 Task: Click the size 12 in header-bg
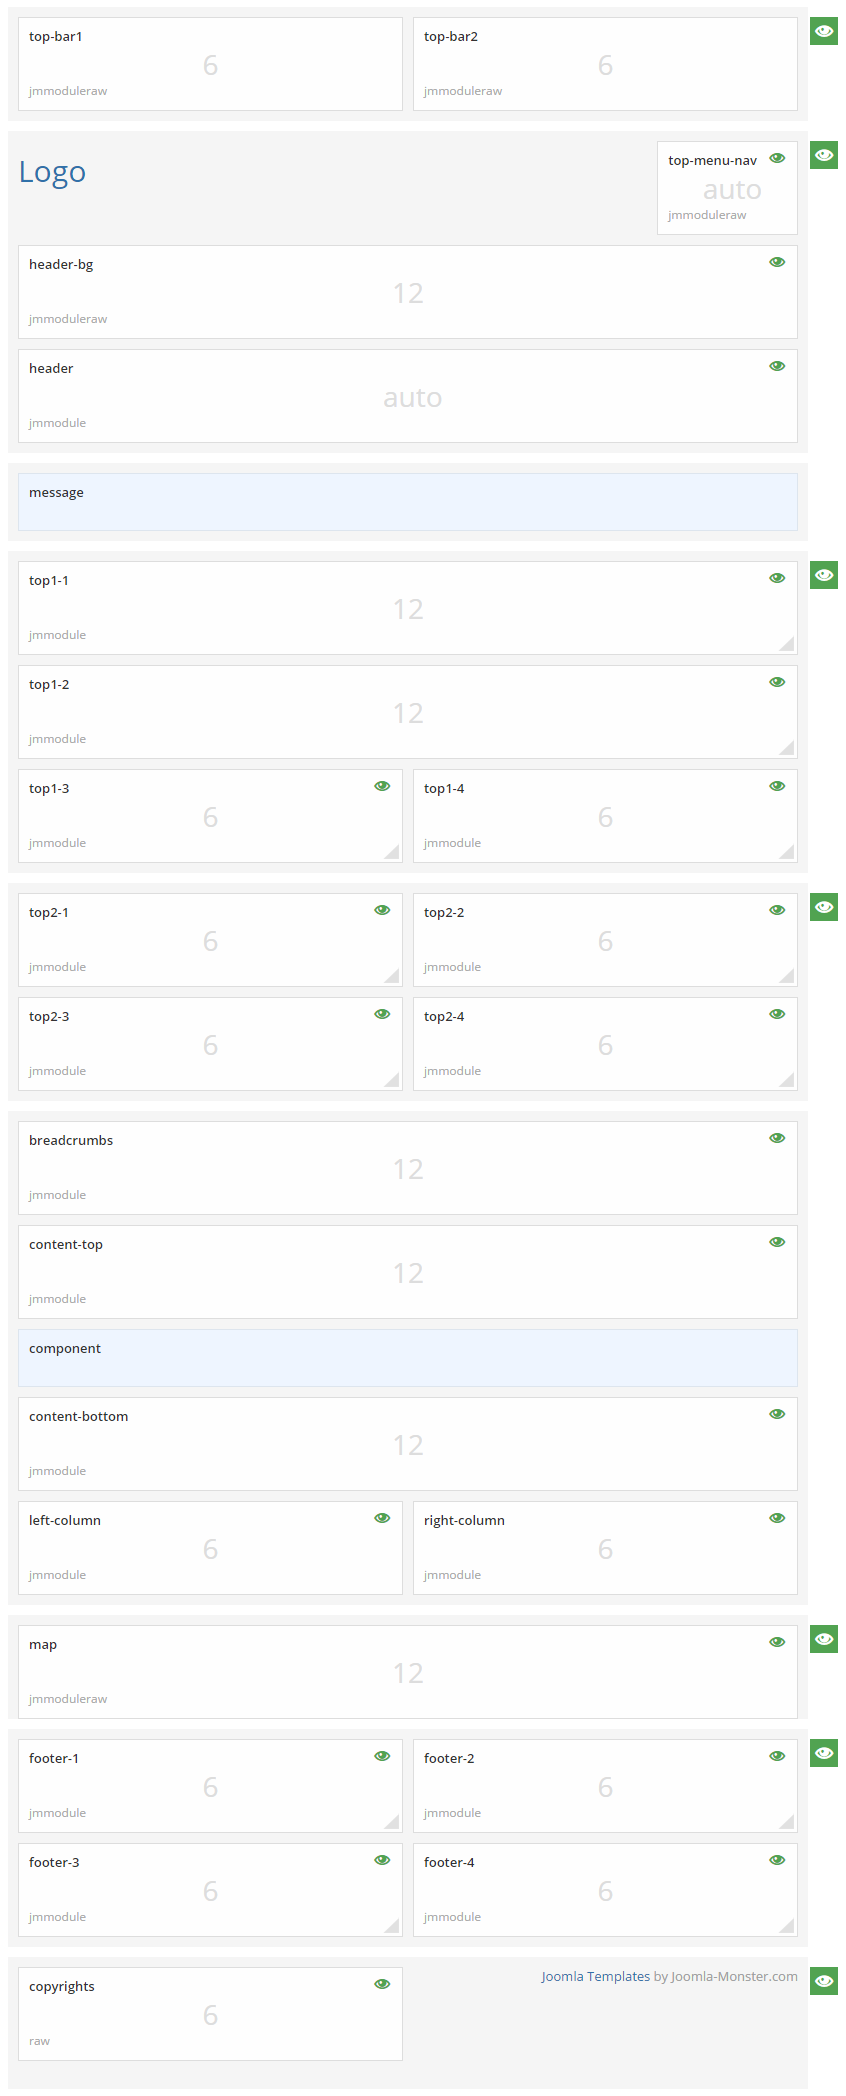408,294
